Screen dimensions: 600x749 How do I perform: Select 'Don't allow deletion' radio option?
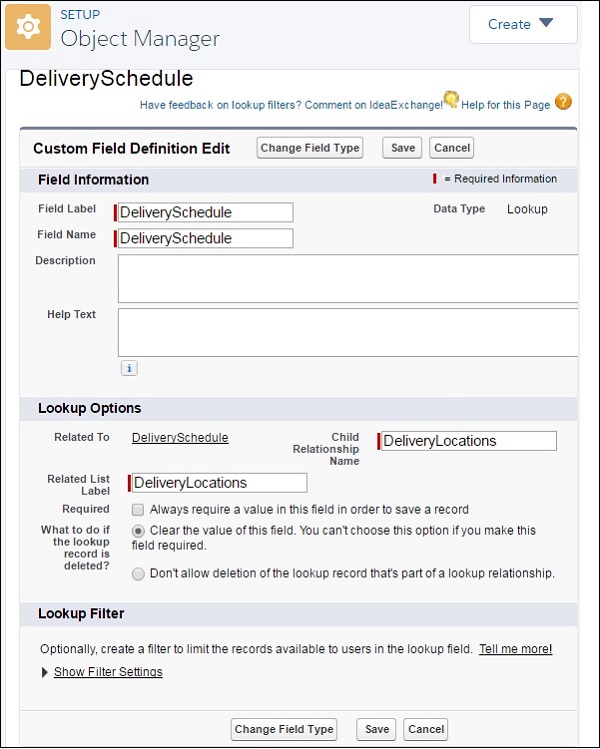[x=138, y=574]
